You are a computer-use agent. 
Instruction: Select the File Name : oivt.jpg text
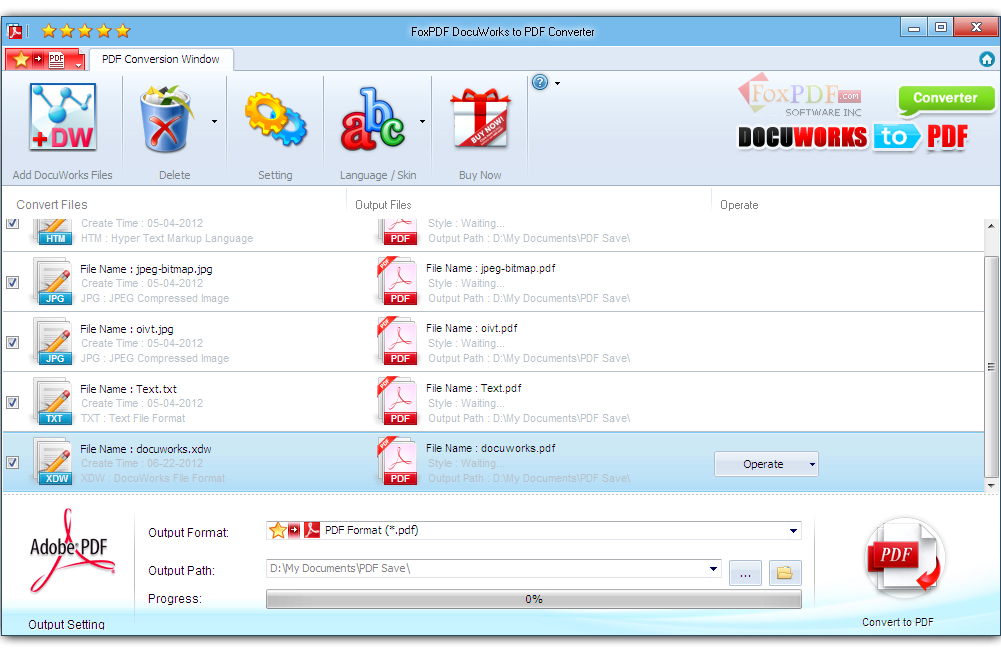pyautogui.click(x=127, y=329)
